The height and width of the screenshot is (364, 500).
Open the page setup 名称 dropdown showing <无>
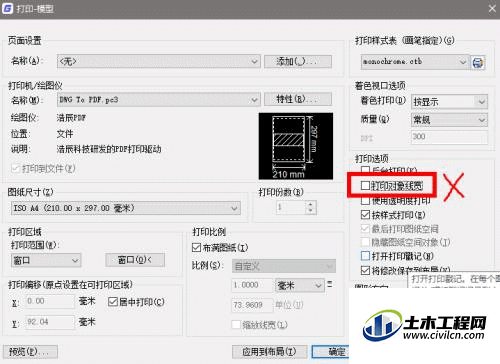pyautogui.click(x=158, y=61)
